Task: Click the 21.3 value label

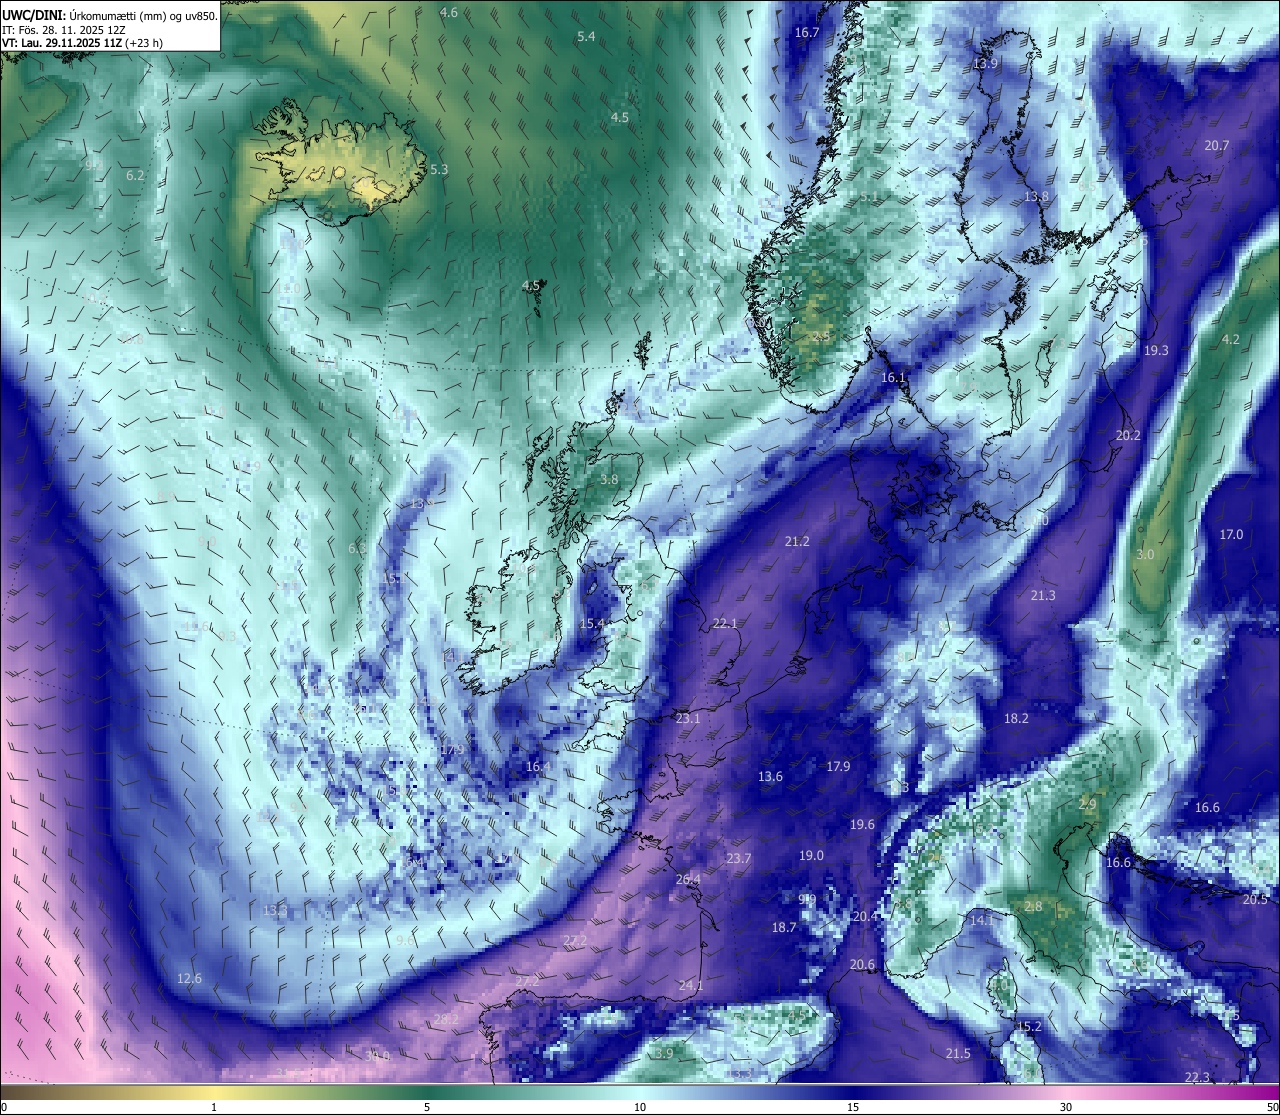Action: tap(1043, 595)
